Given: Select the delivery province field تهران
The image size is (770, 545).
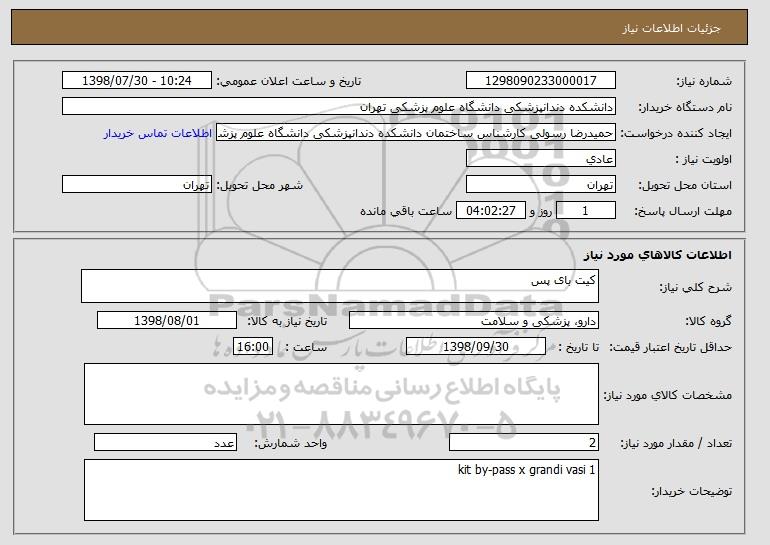Looking at the screenshot, I should click(541, 185).
